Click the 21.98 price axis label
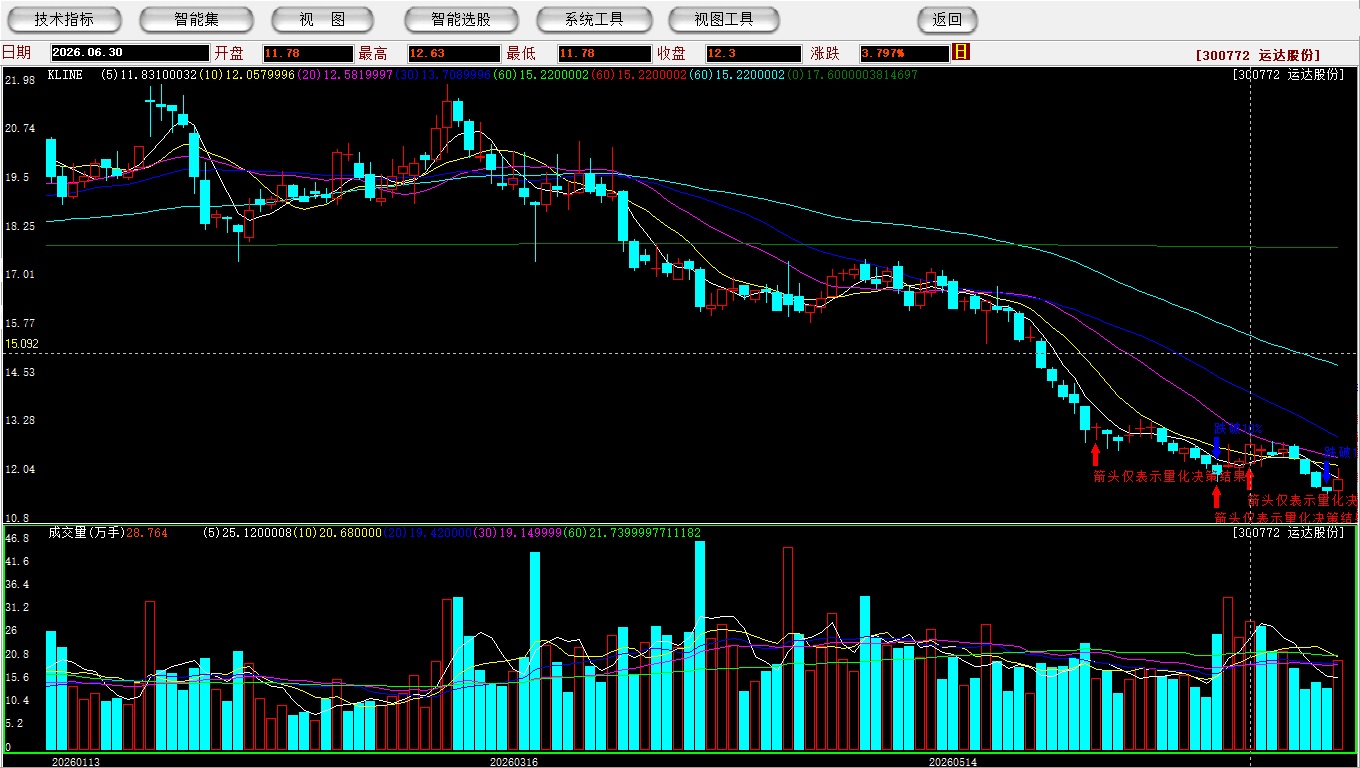The image size is (1360, 768). tap(20, 80)
